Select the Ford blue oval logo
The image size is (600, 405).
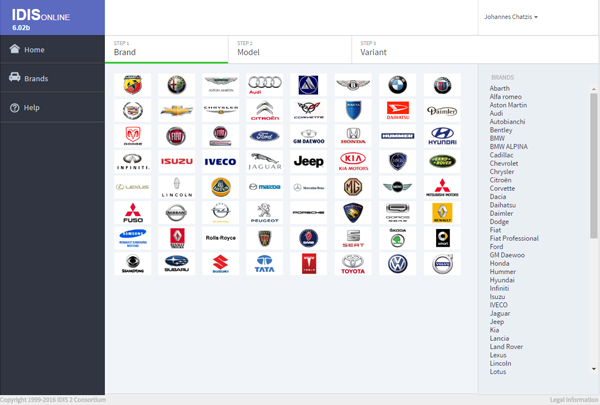(x=264, y=136)
